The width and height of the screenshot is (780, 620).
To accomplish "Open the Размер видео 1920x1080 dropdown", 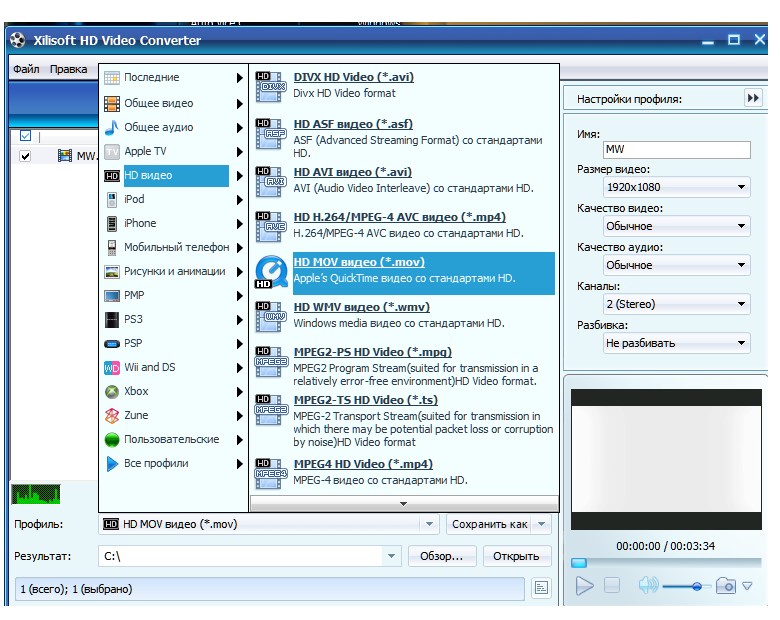I will pyautogui.click(x=676, y=187).
